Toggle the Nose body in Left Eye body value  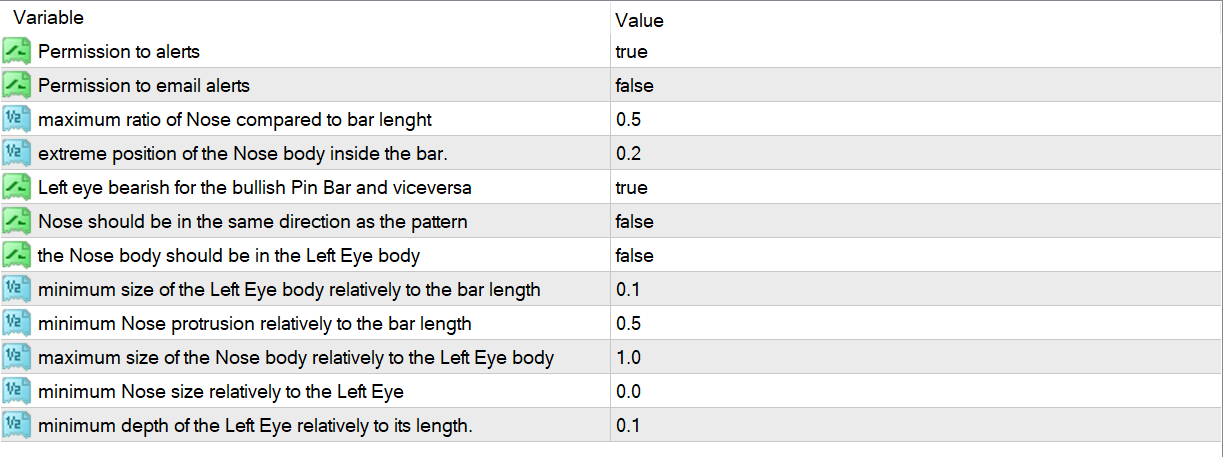(x=634, y=256)
